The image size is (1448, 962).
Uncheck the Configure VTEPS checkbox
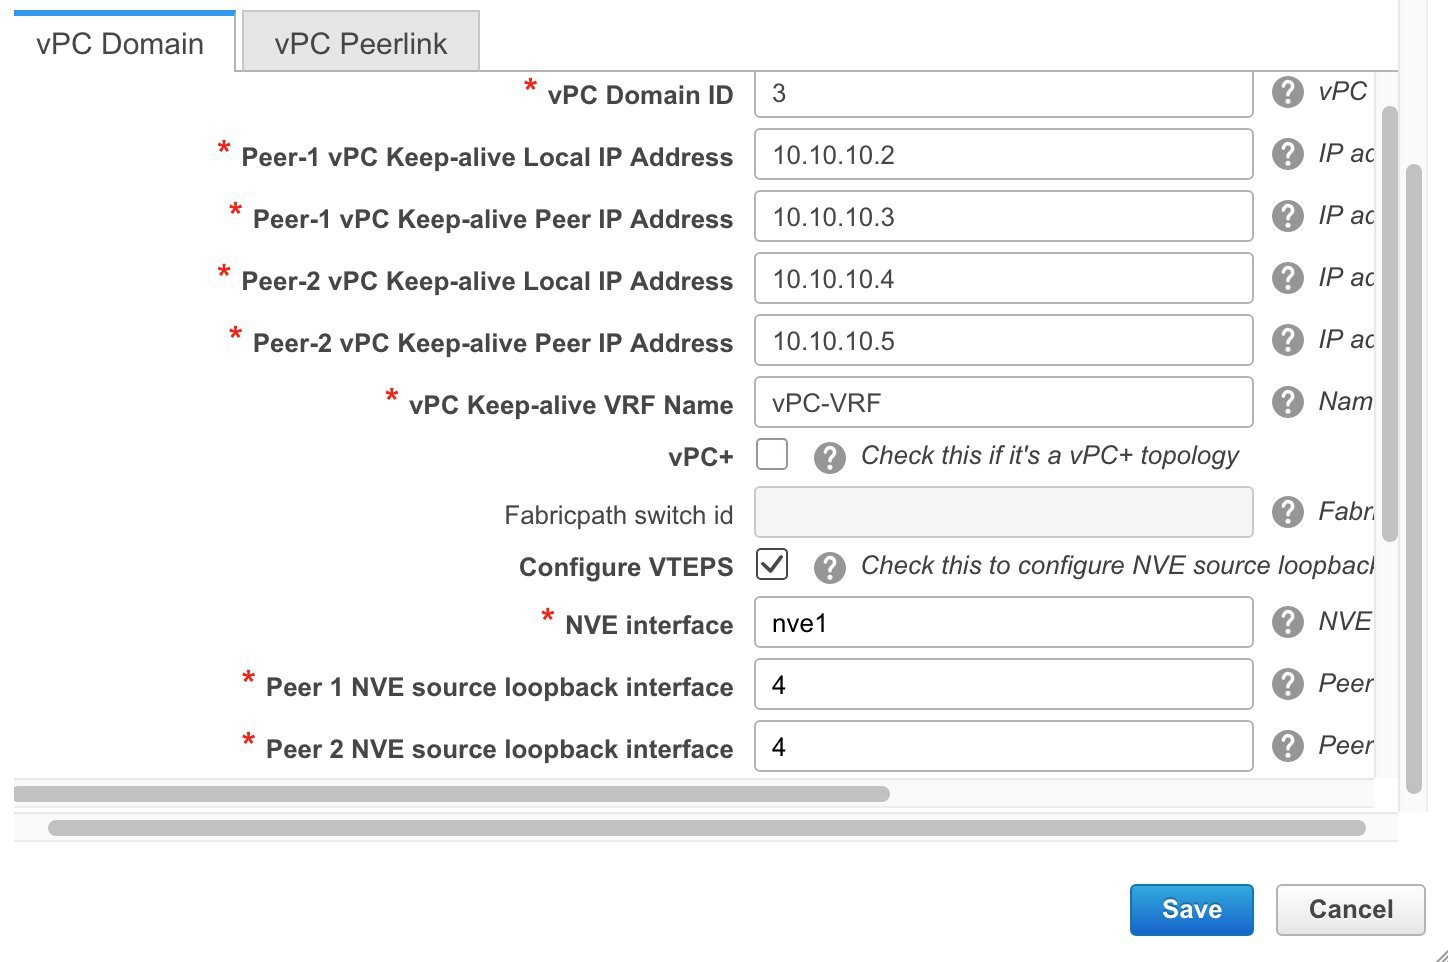[772, 564]
